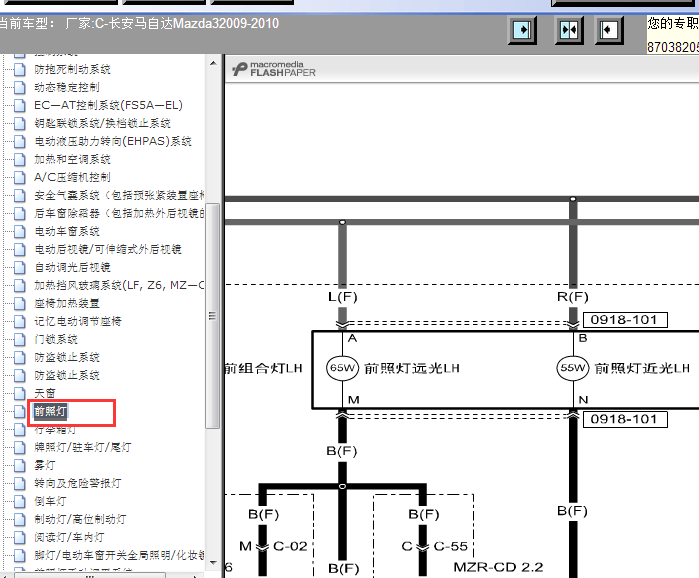Click the upper 0918-101 connector label

tap(625, 320)
